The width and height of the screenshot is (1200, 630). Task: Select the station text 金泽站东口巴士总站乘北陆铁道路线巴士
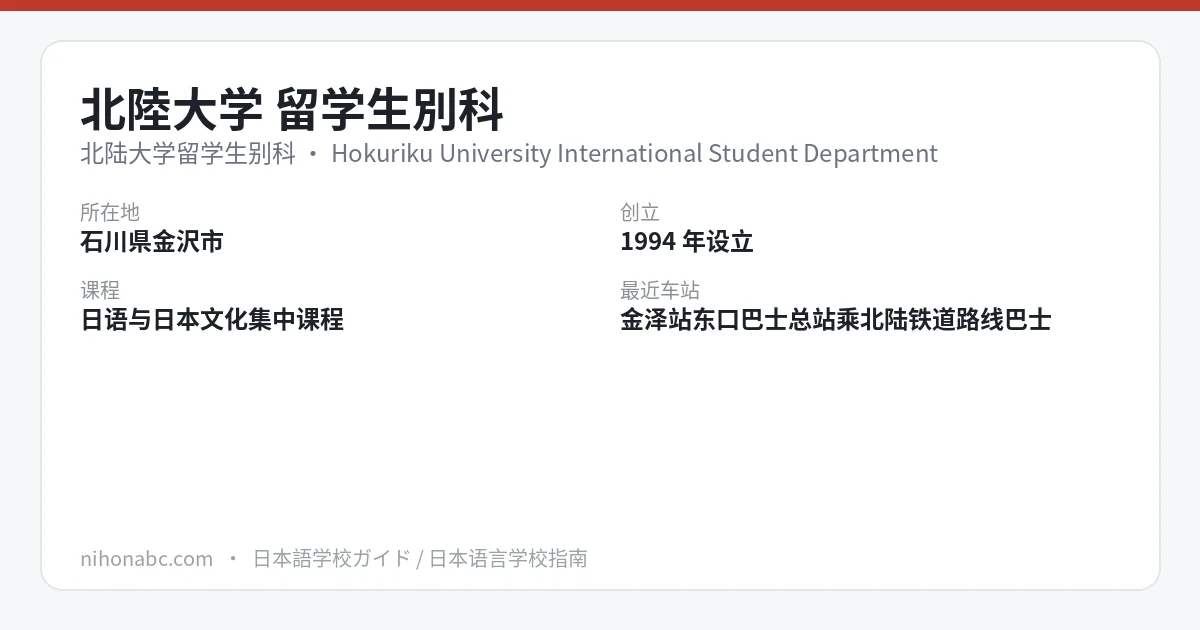click(836, 319)
